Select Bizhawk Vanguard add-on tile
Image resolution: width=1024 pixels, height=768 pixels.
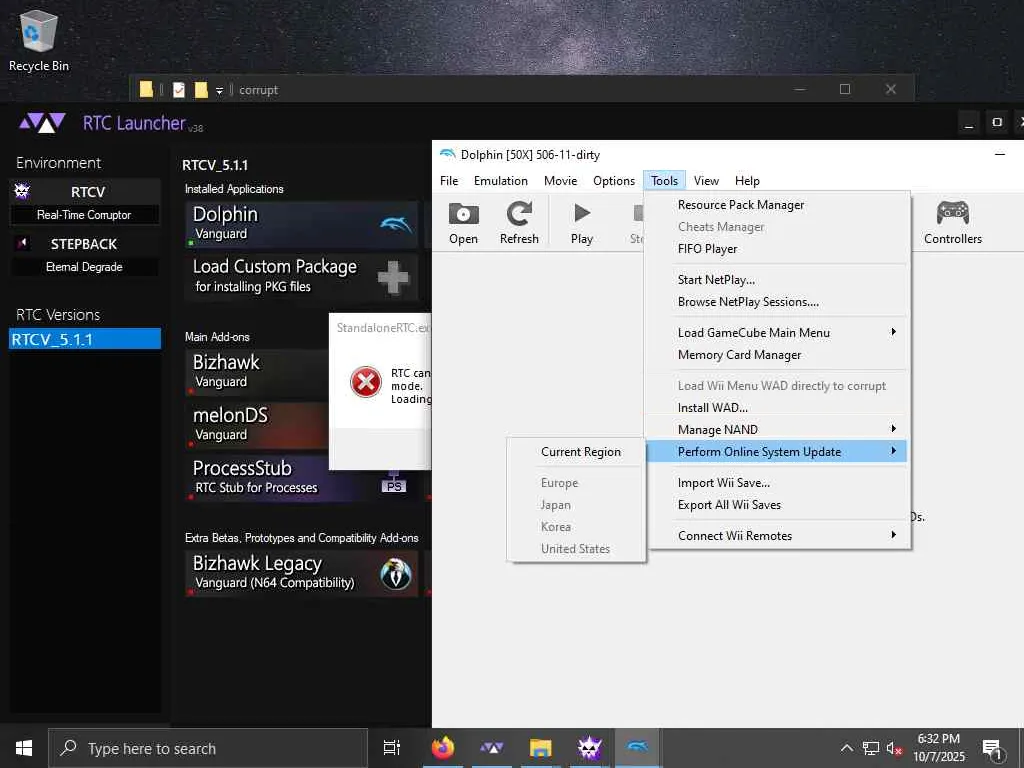258,372
